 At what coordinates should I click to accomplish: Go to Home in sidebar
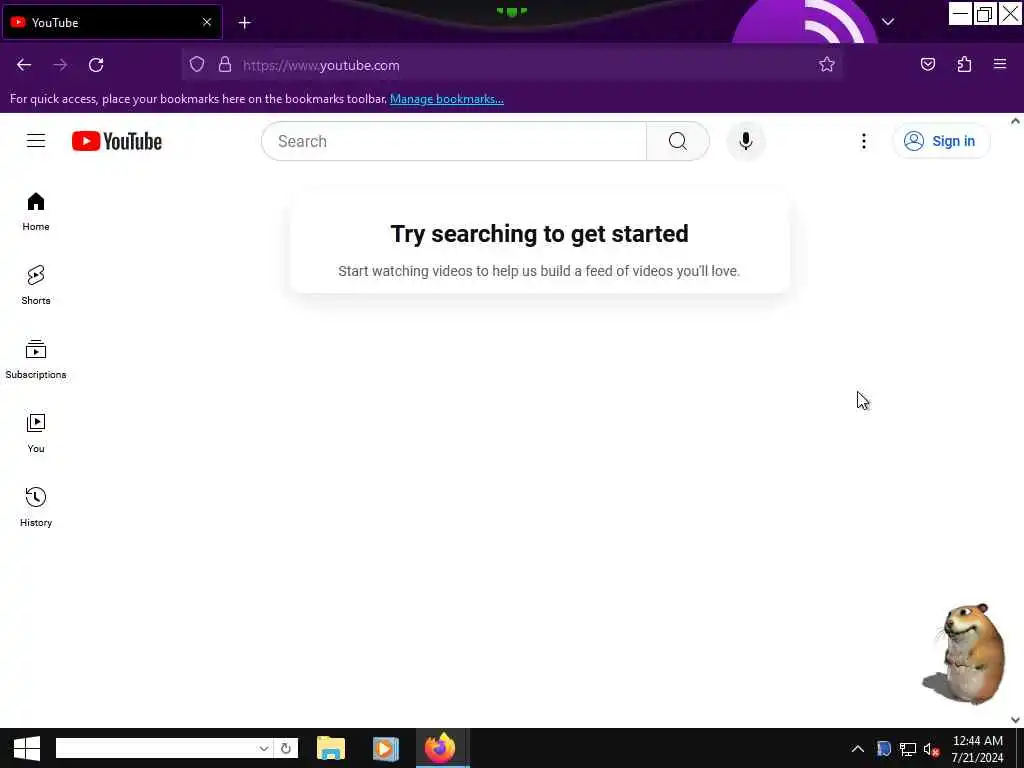(36, 212)
